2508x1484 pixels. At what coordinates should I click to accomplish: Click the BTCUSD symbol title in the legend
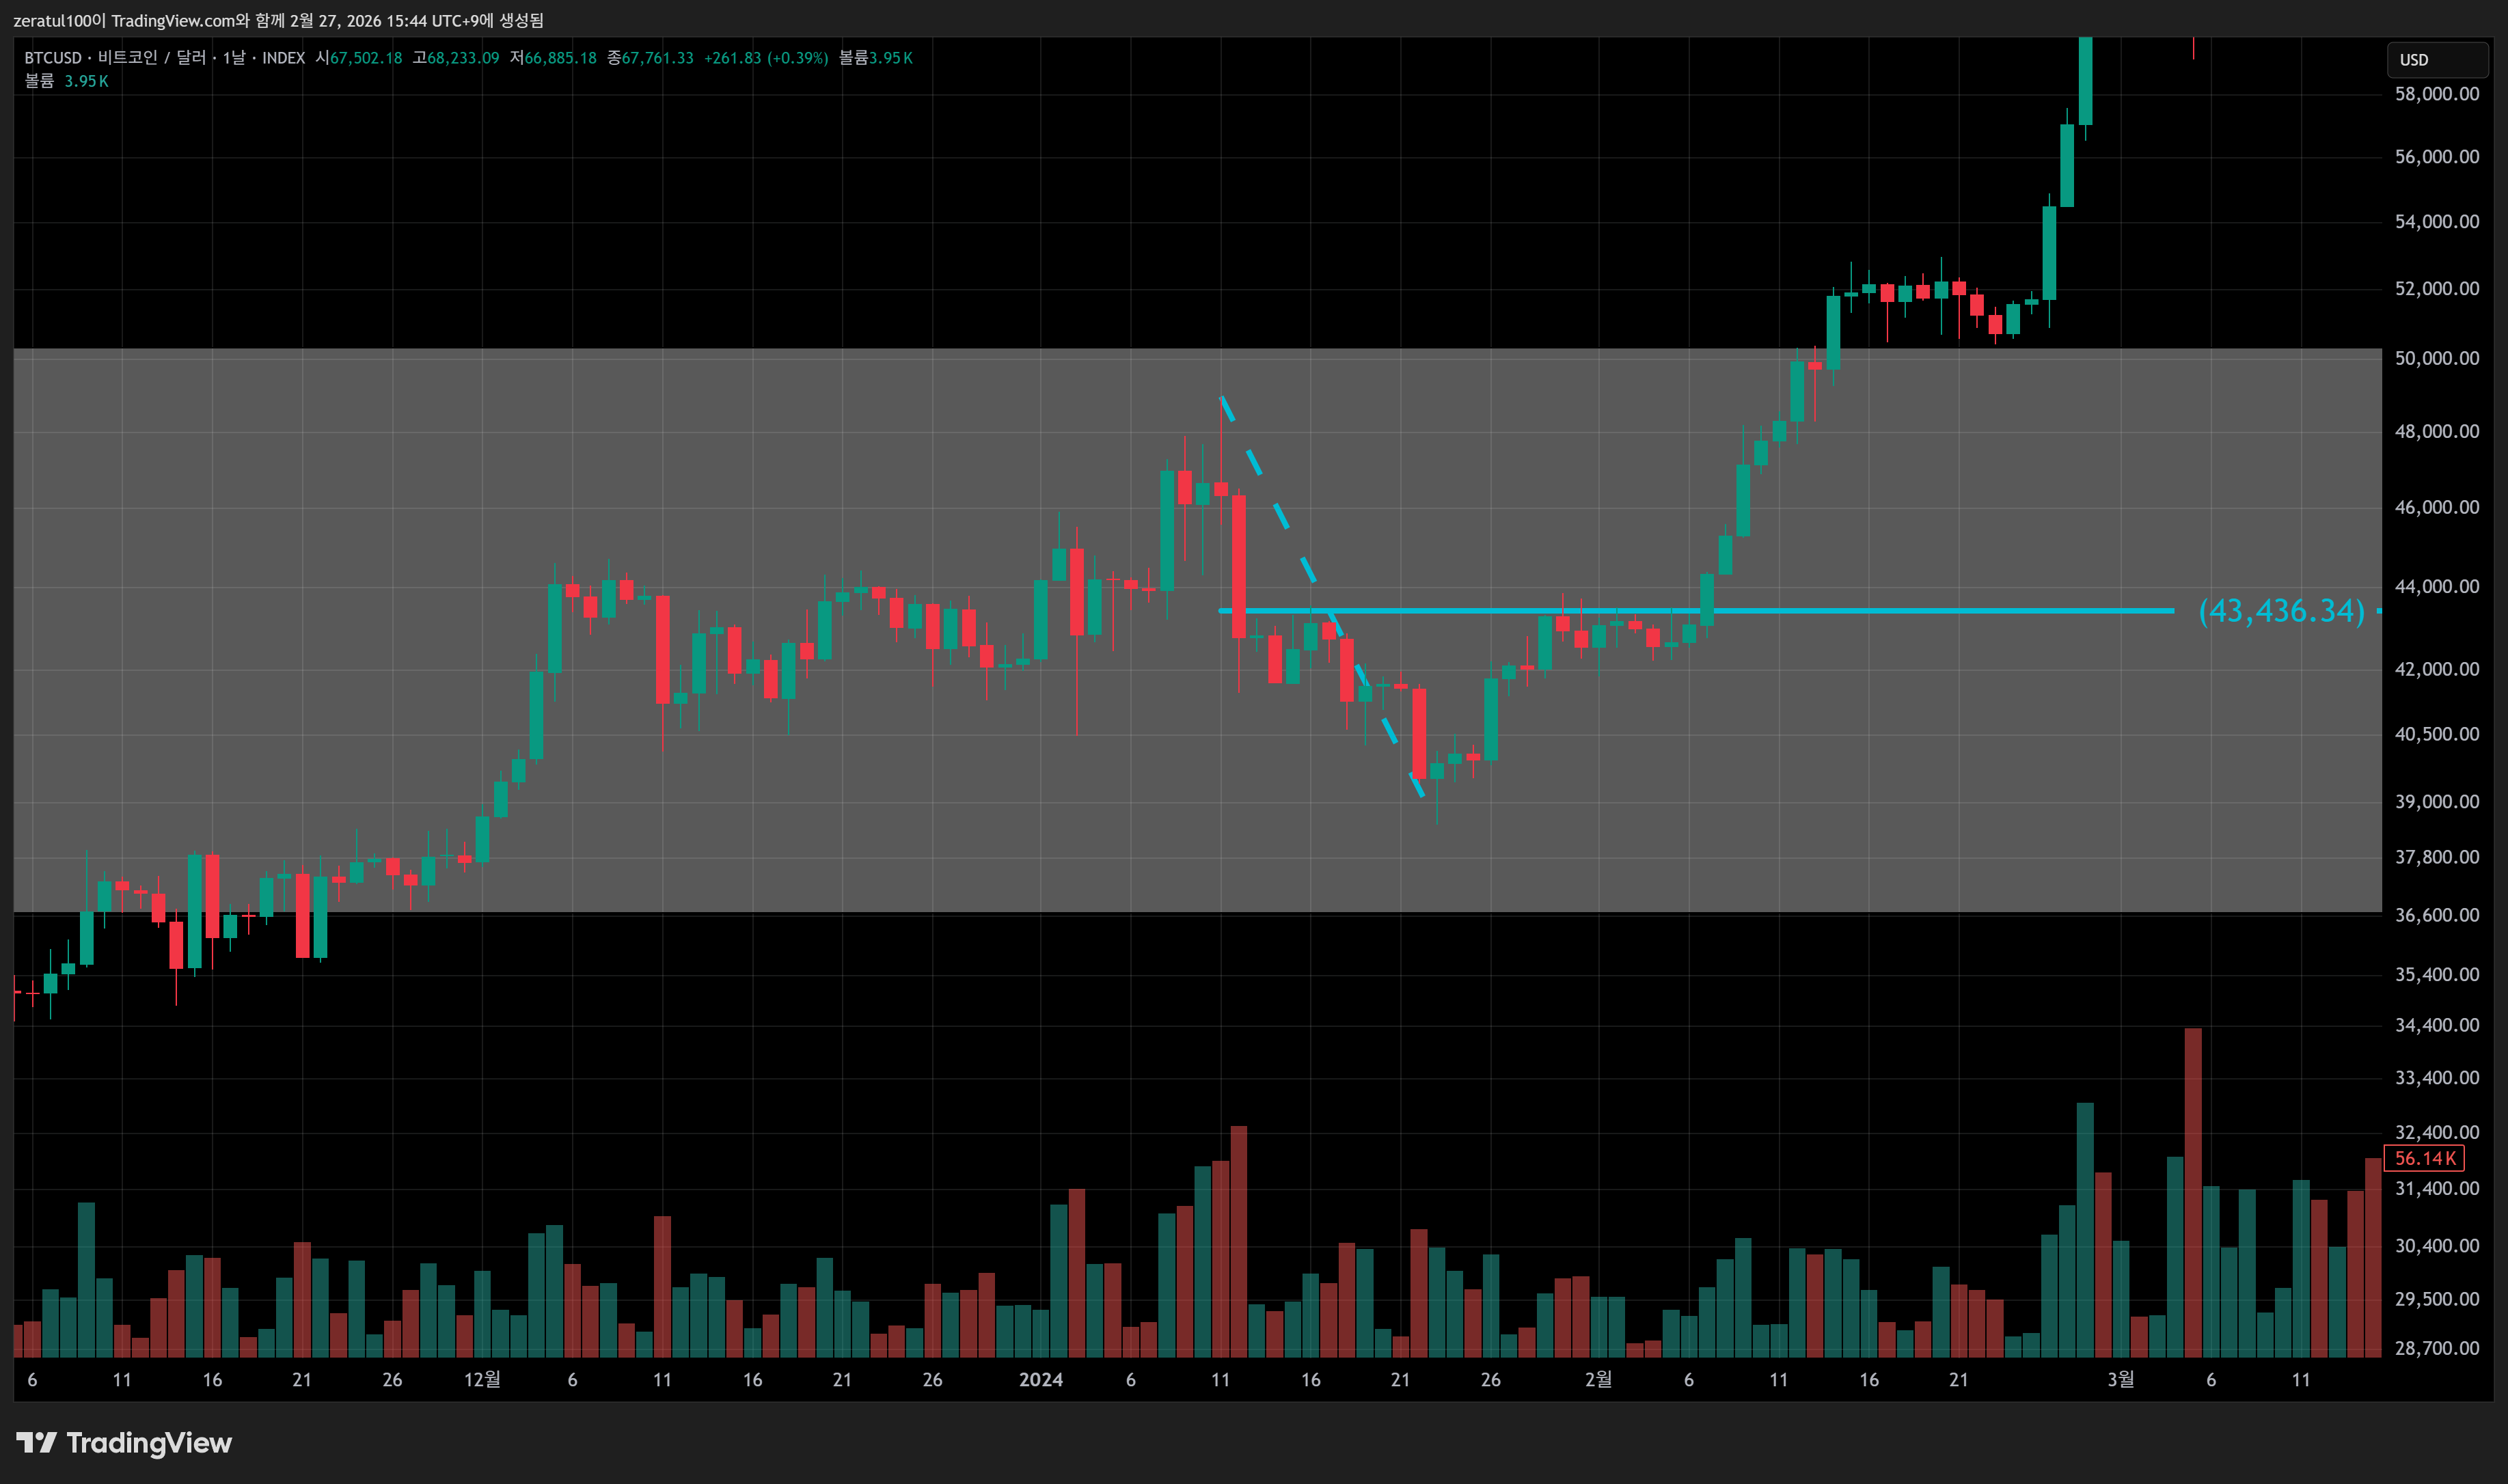click(164, 58)
